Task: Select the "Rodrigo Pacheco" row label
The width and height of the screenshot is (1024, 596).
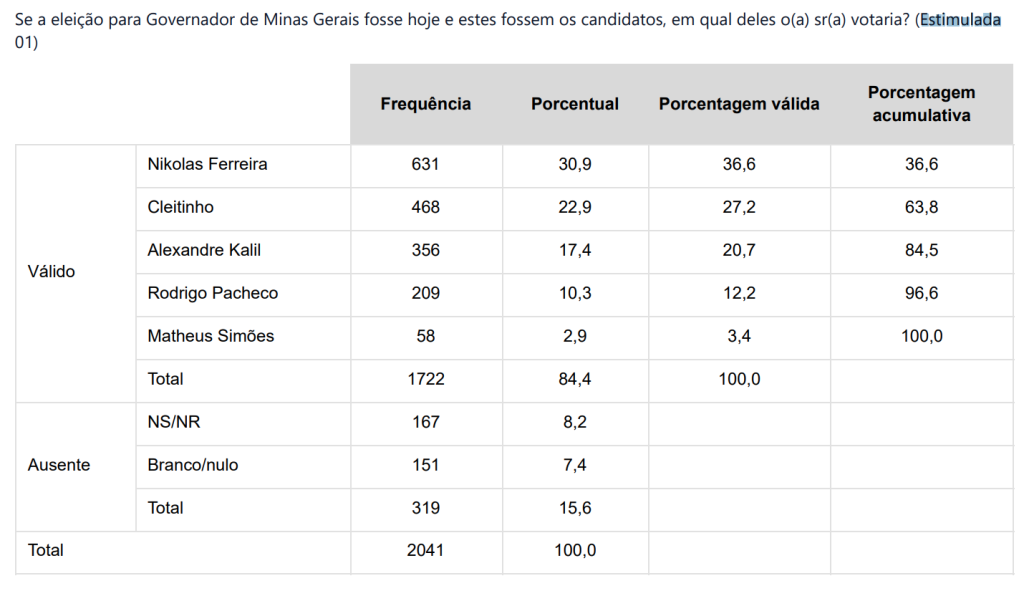Action: (x=213, y=293)
